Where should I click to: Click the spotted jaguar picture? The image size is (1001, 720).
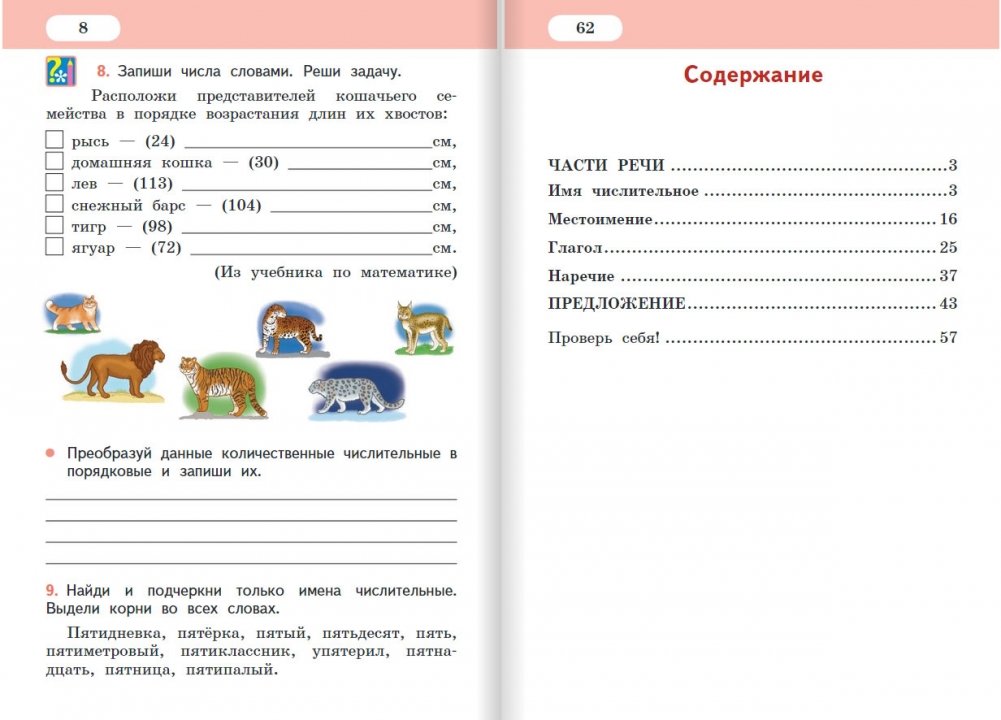(x=288, y=329)
